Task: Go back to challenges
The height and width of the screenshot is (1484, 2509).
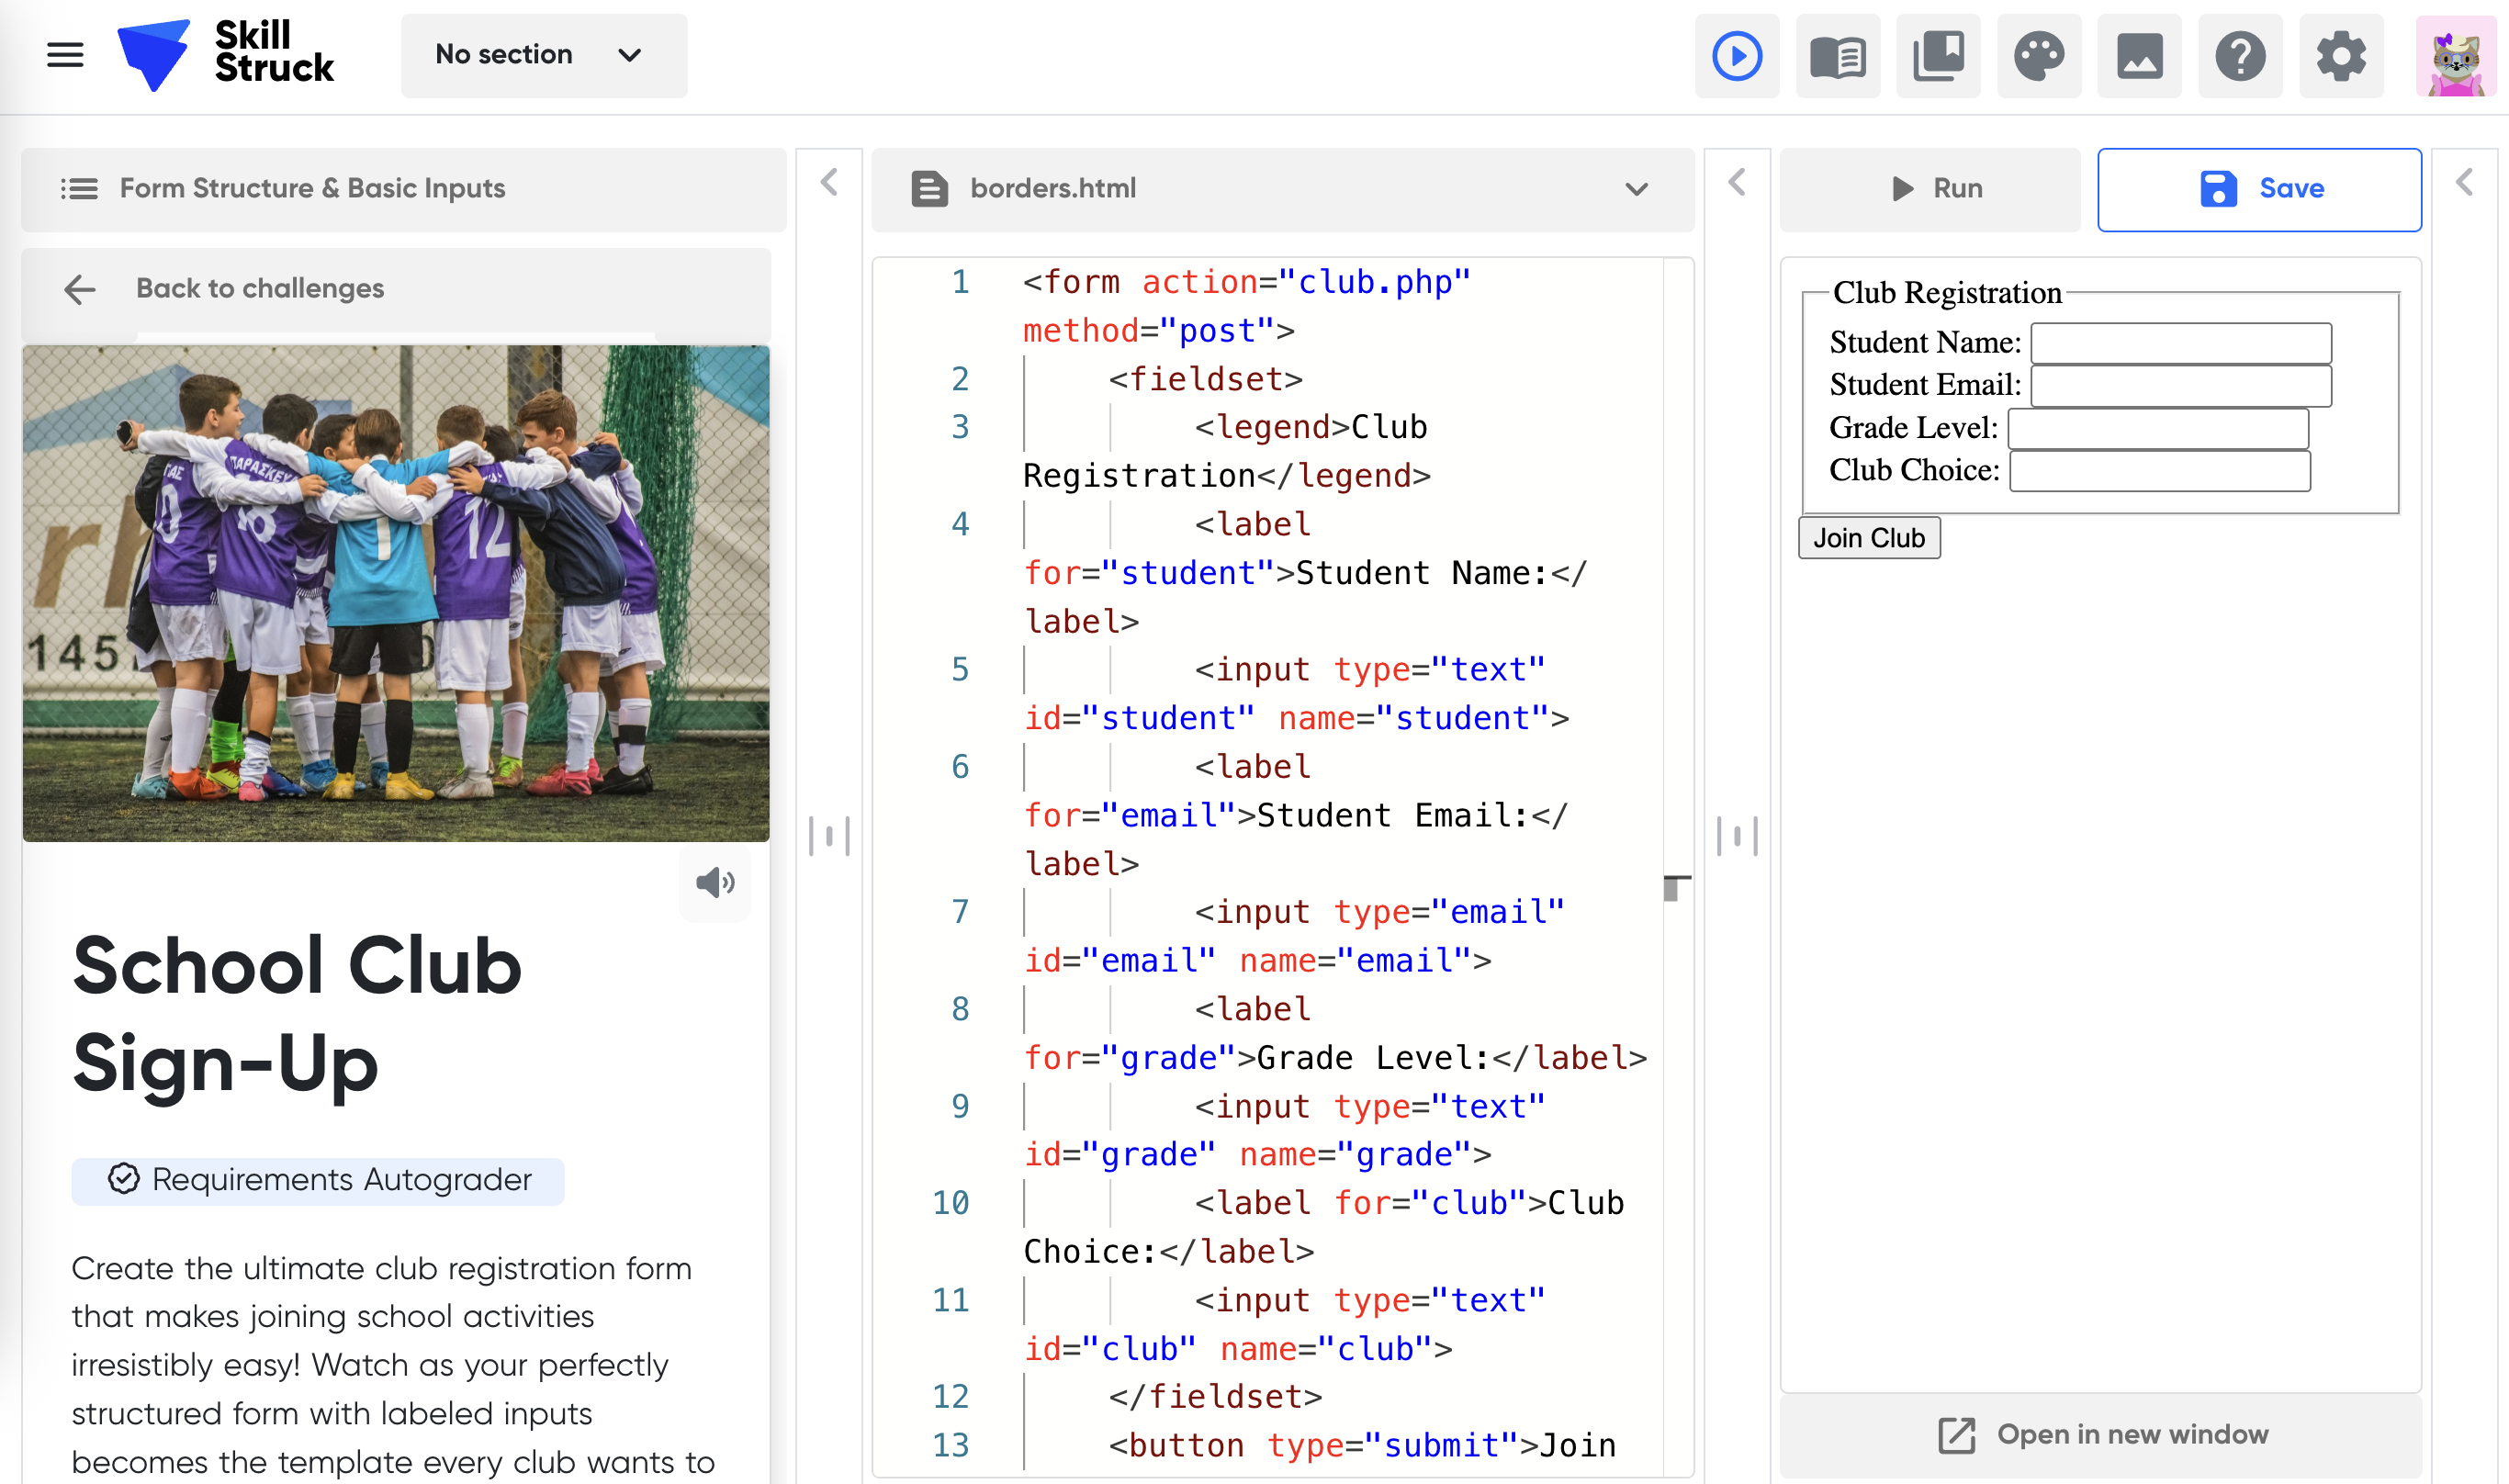Action: [259, 289]
